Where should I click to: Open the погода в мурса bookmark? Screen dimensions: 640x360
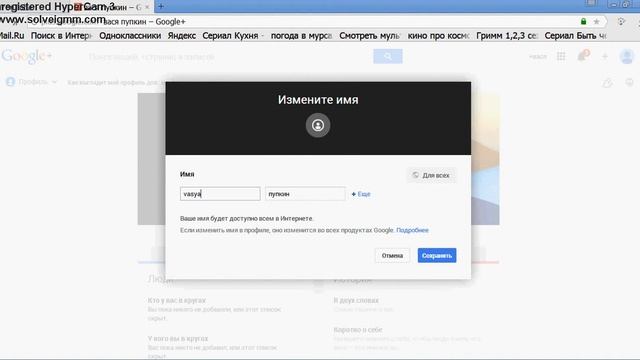tap(301, 36)
